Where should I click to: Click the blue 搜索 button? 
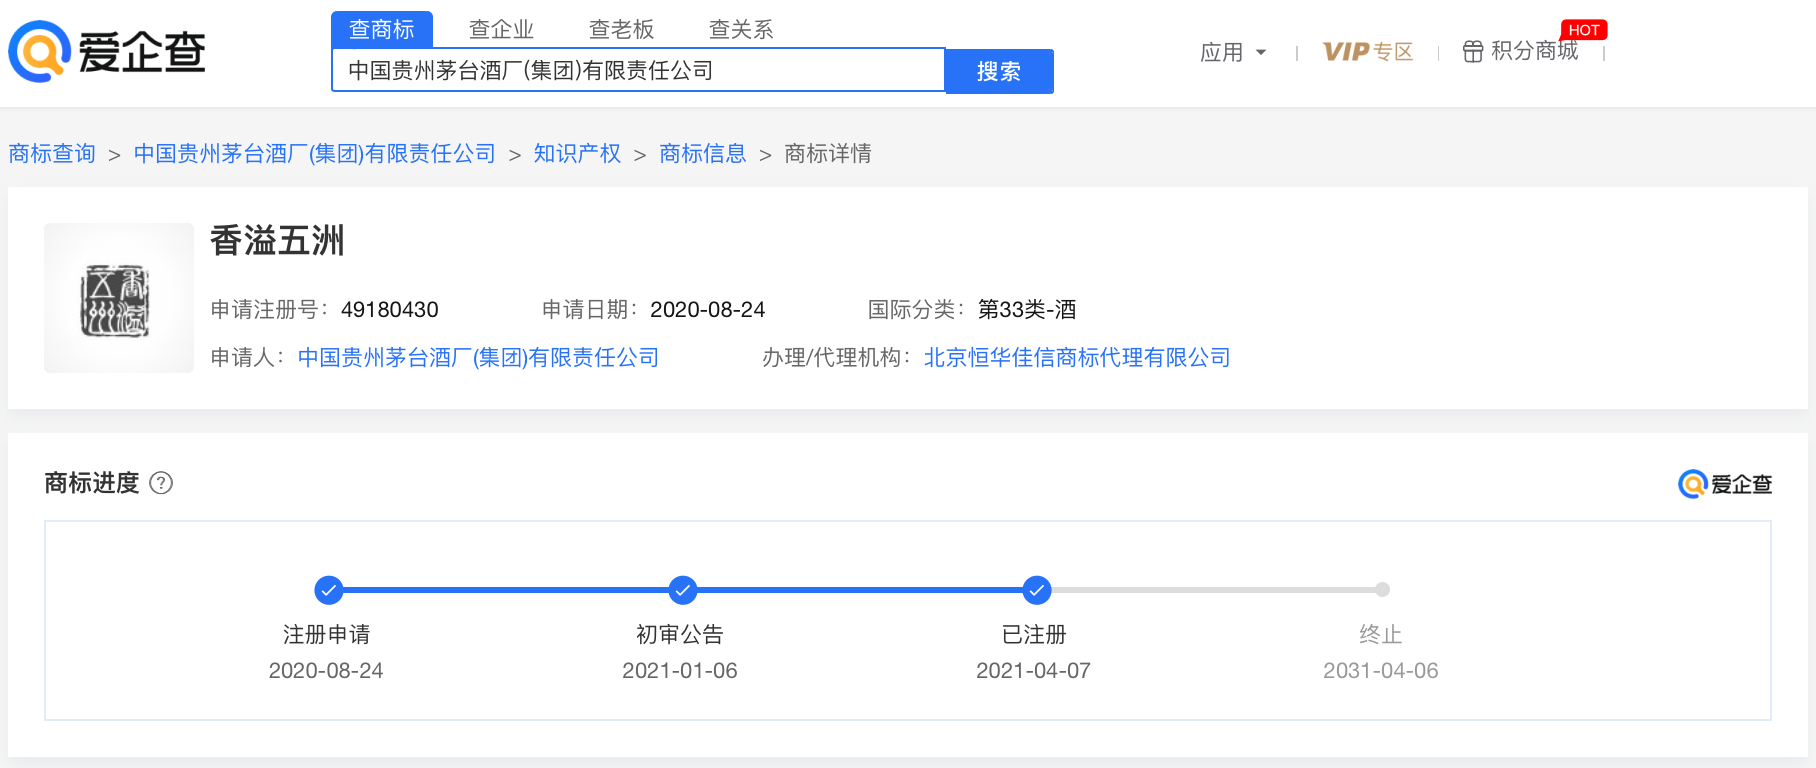coord(999,71)
